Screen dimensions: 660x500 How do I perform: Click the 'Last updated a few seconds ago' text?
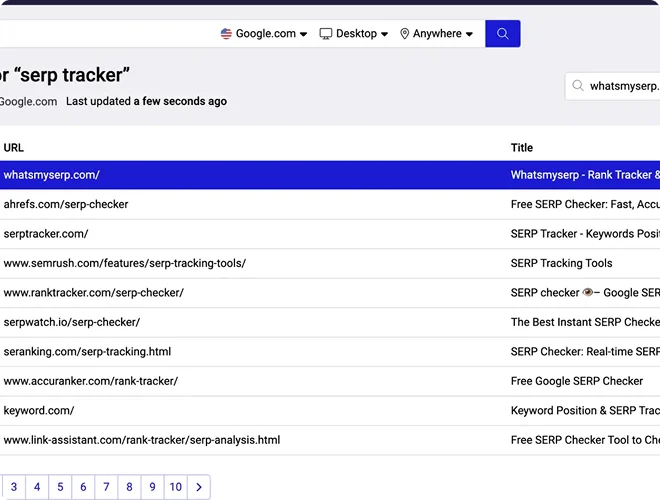(x=146, y=101)
